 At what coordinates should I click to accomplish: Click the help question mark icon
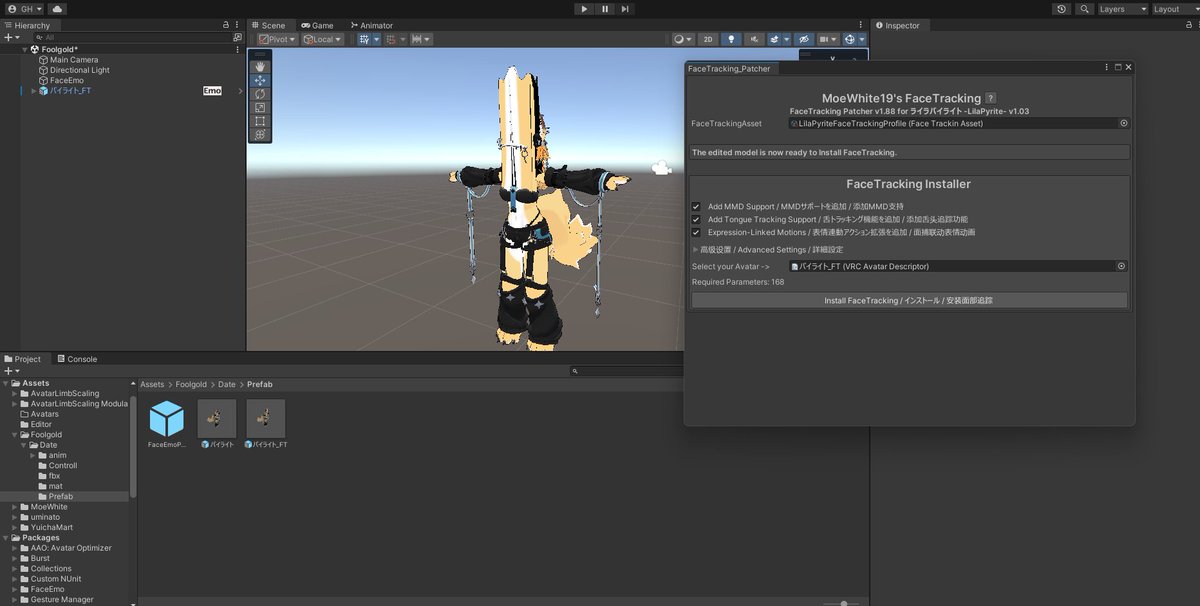[991, 98]
